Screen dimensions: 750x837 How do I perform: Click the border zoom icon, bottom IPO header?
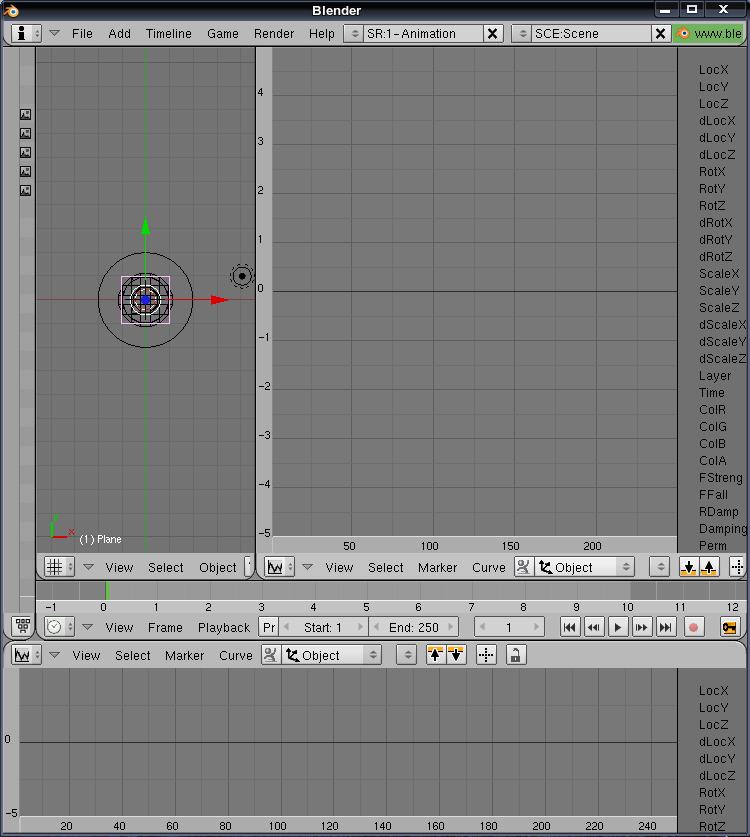(x=486, y=655)
